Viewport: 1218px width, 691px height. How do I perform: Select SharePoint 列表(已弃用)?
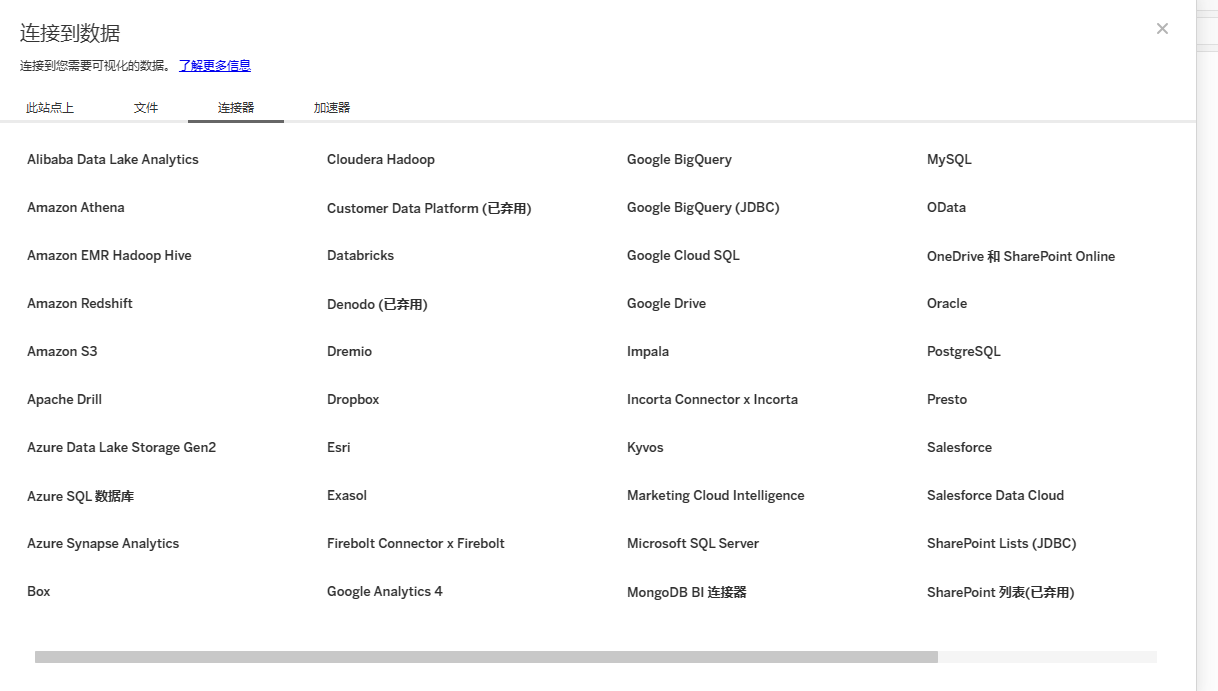pyautogui.click(x=1000, y=592)
